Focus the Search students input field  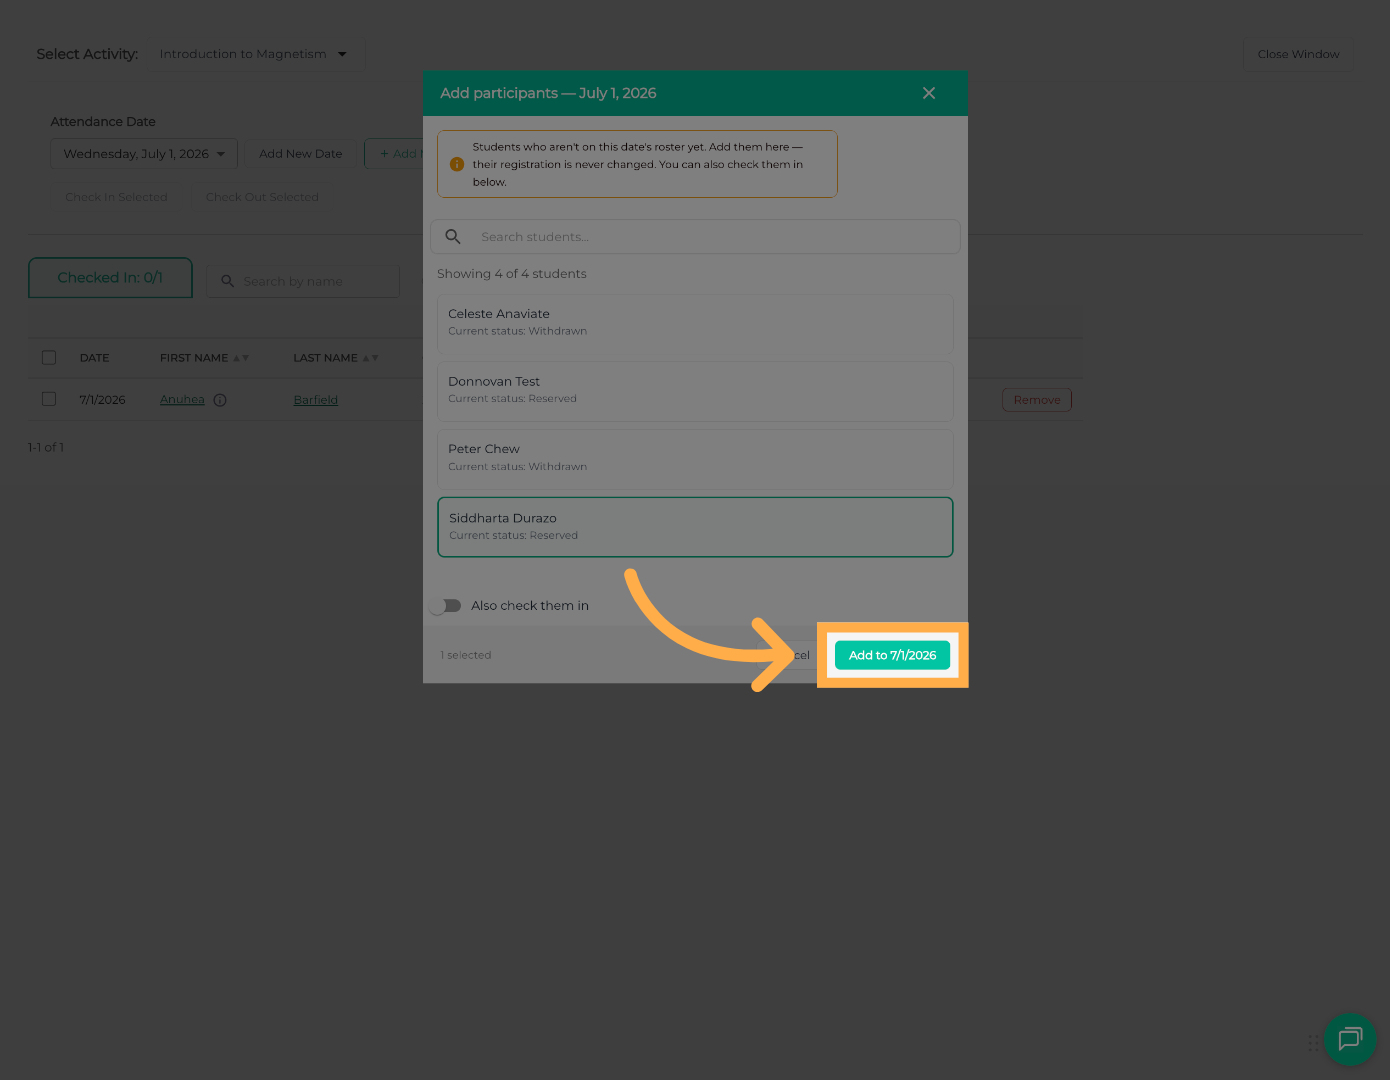coord(695,237)
